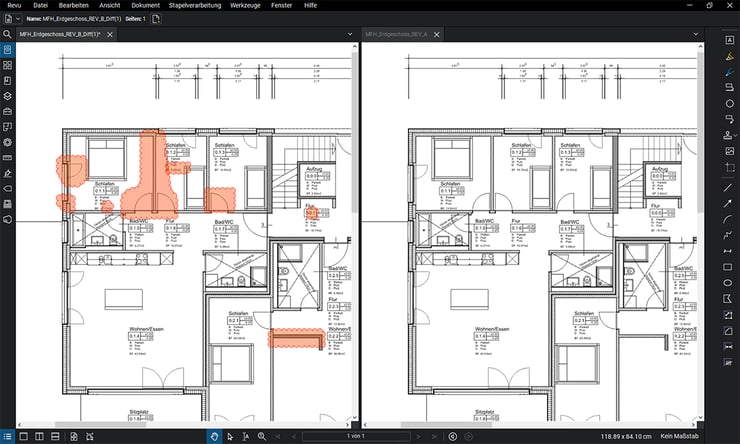Click the Kein Maßstab scale label
Screen dimensions: 740x444
click(x=679, y=436)
